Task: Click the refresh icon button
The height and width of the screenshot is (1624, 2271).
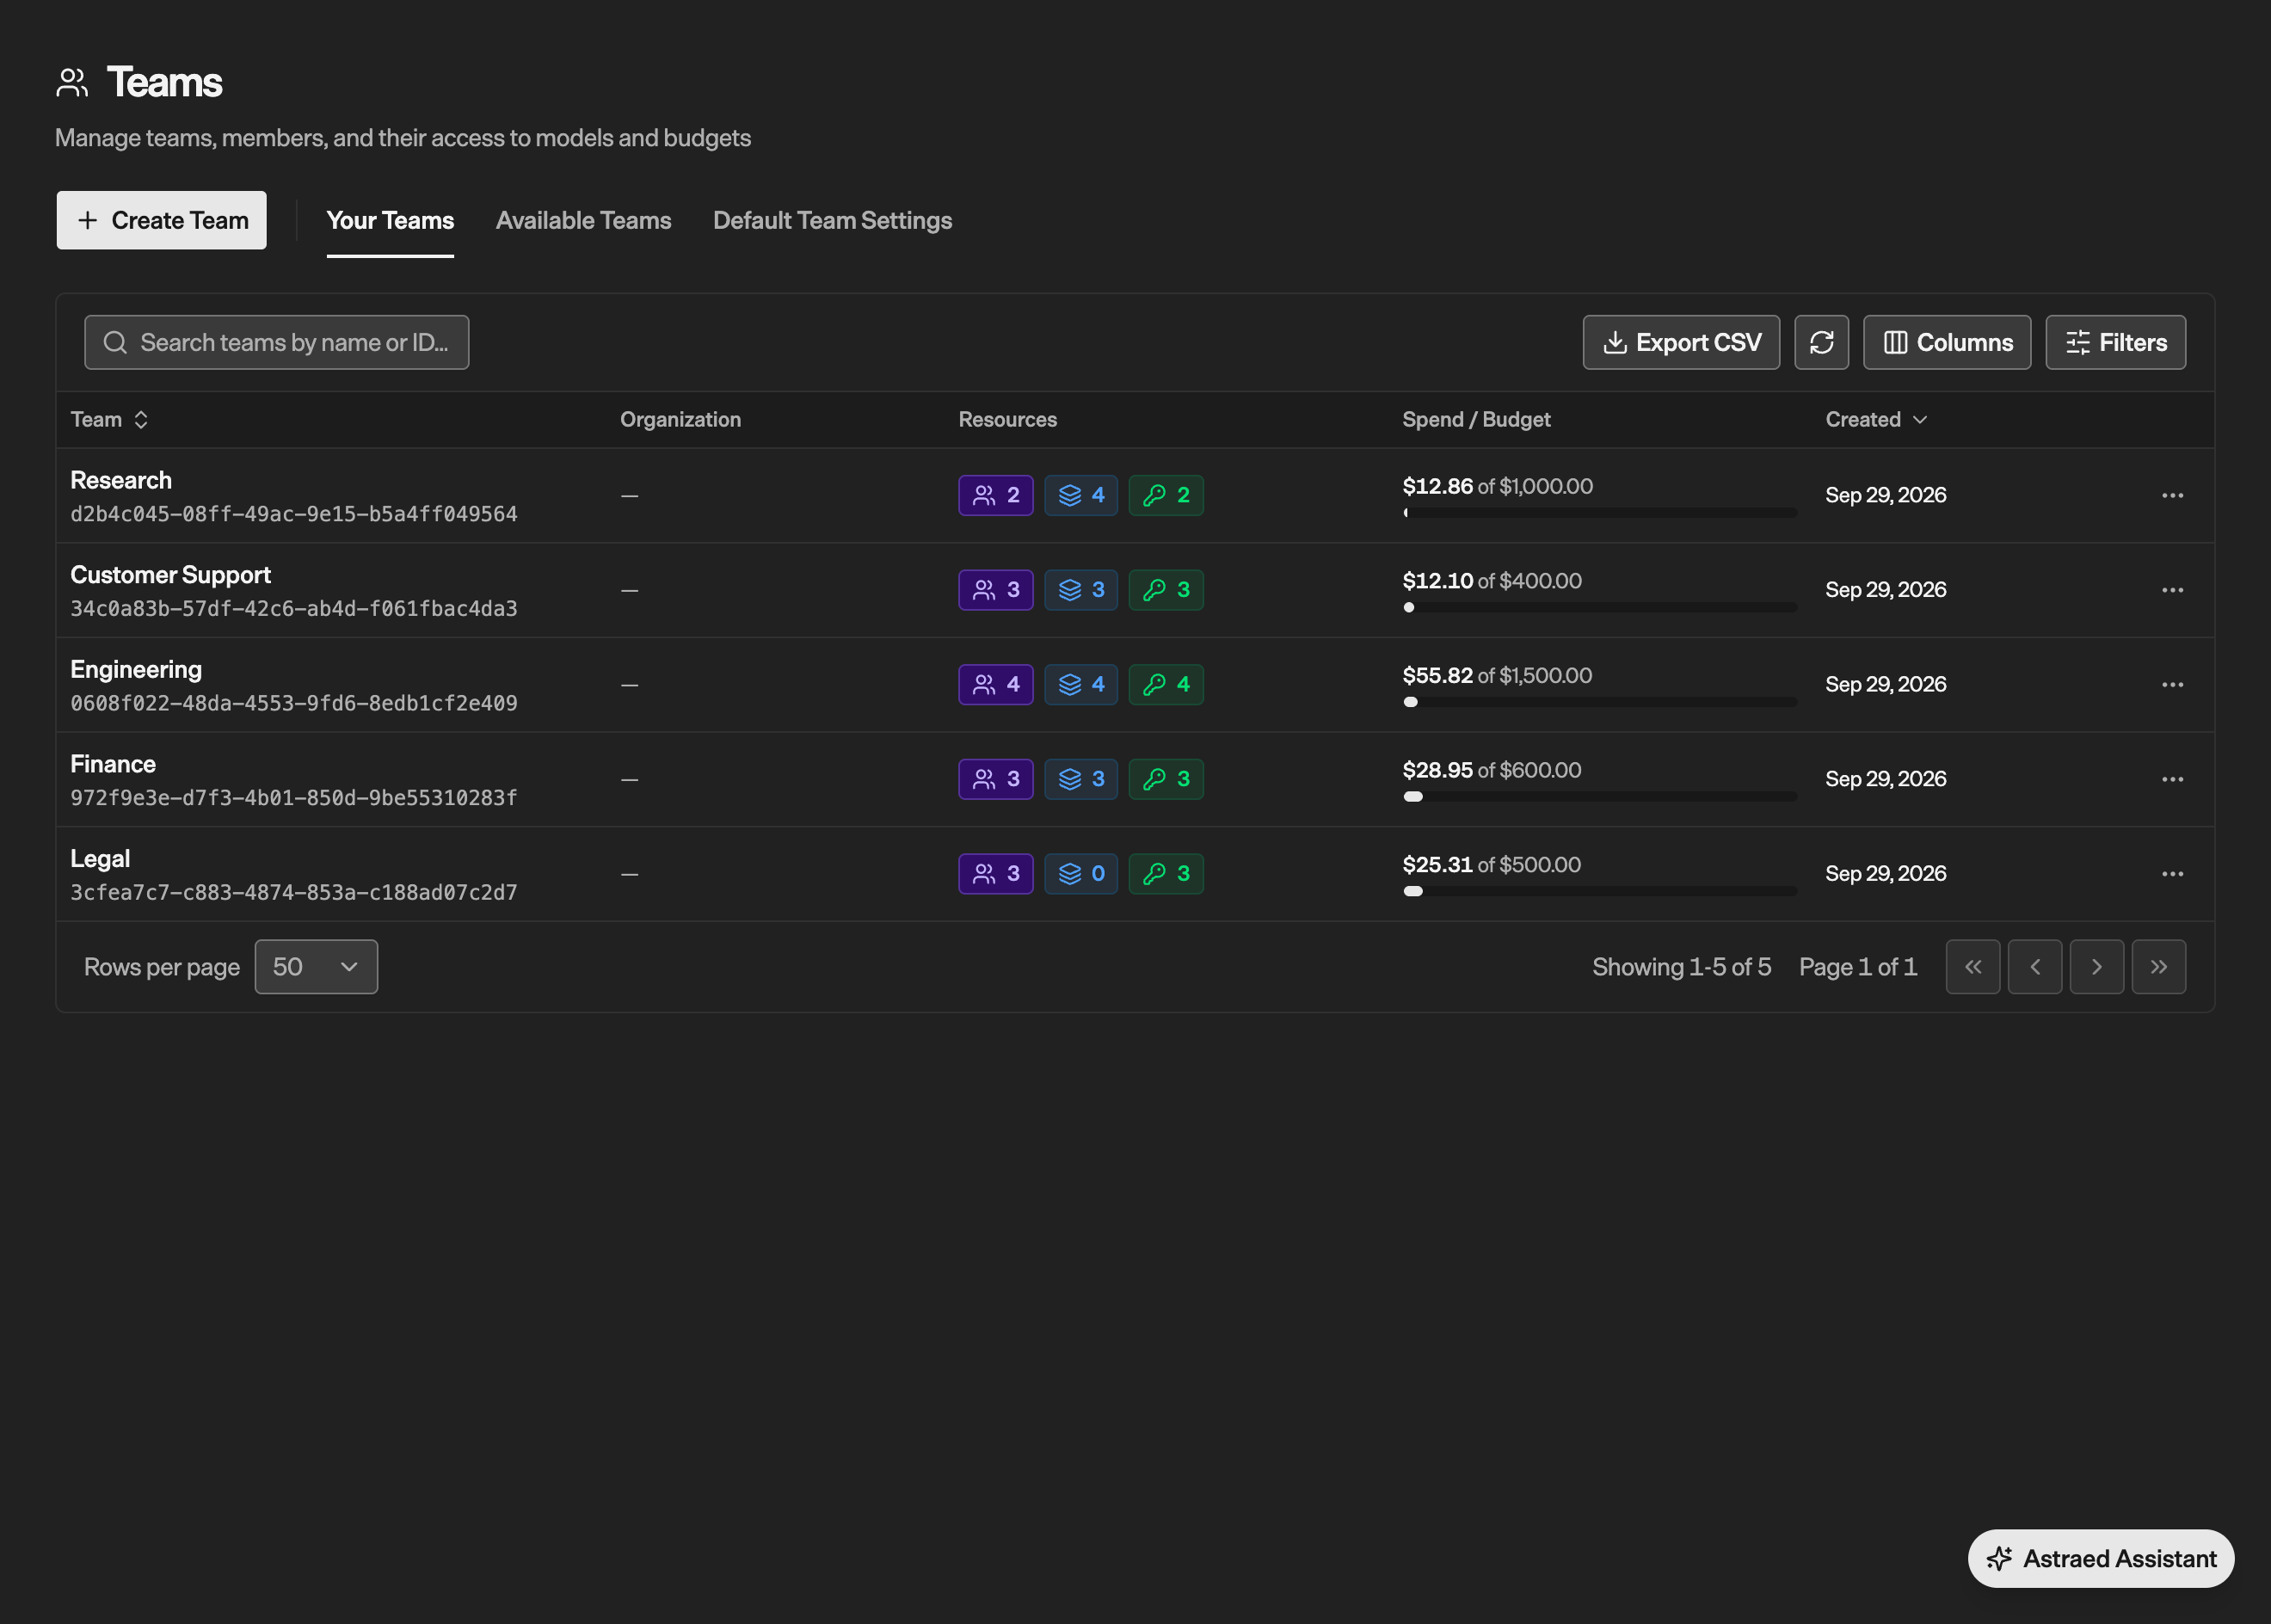Action: [1821, 342]
